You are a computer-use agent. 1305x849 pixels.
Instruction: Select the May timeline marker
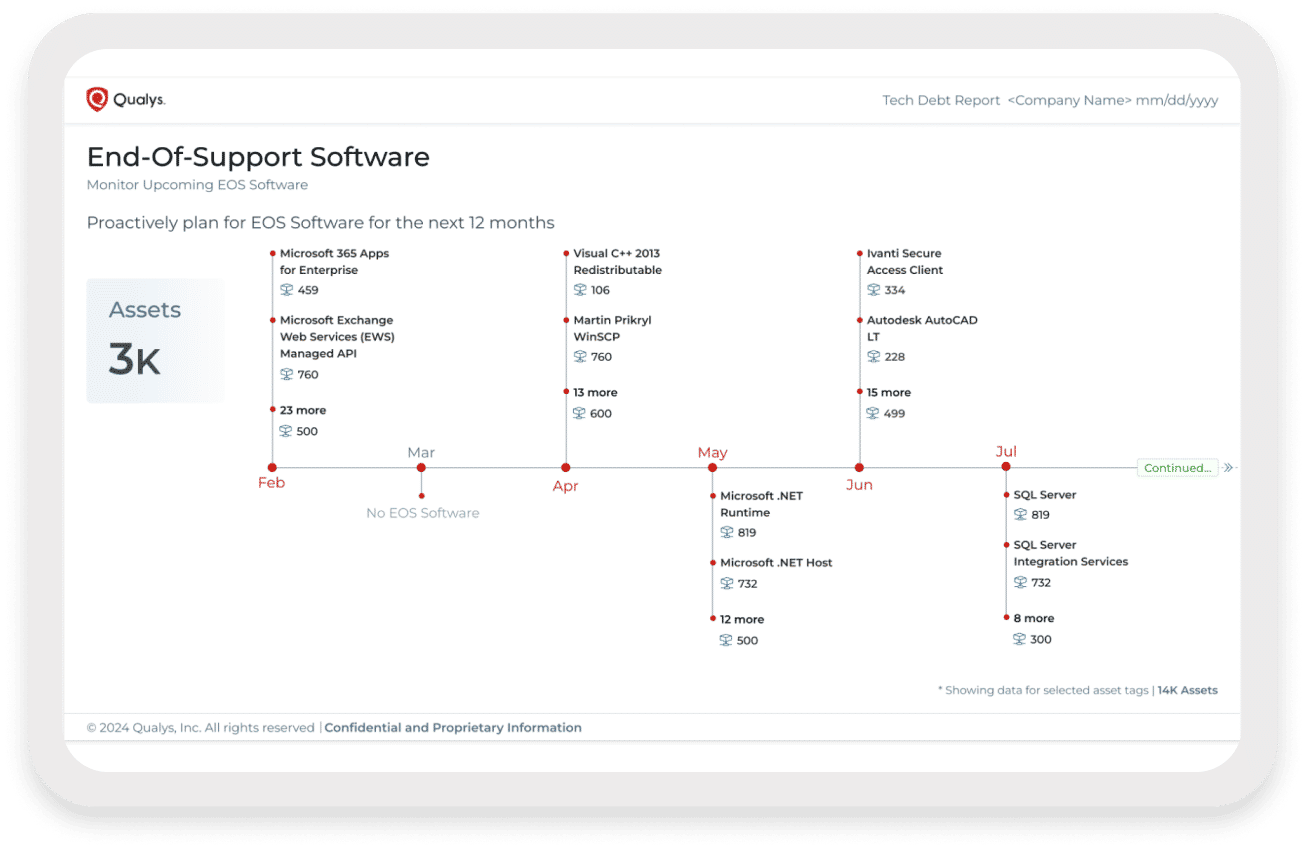tap(712, 467)
